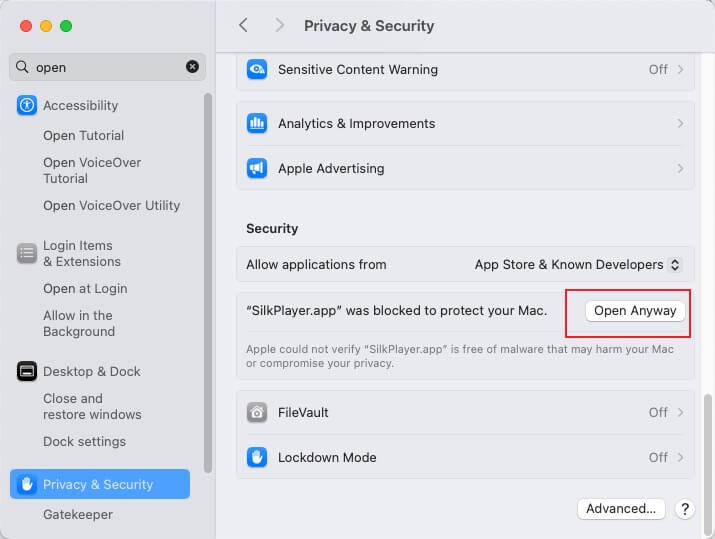Select Privacy & Security in sidebar
Image resolution: width=715 pixels, height=539 pixels.
pyautogui.click(x=100, y=484)
